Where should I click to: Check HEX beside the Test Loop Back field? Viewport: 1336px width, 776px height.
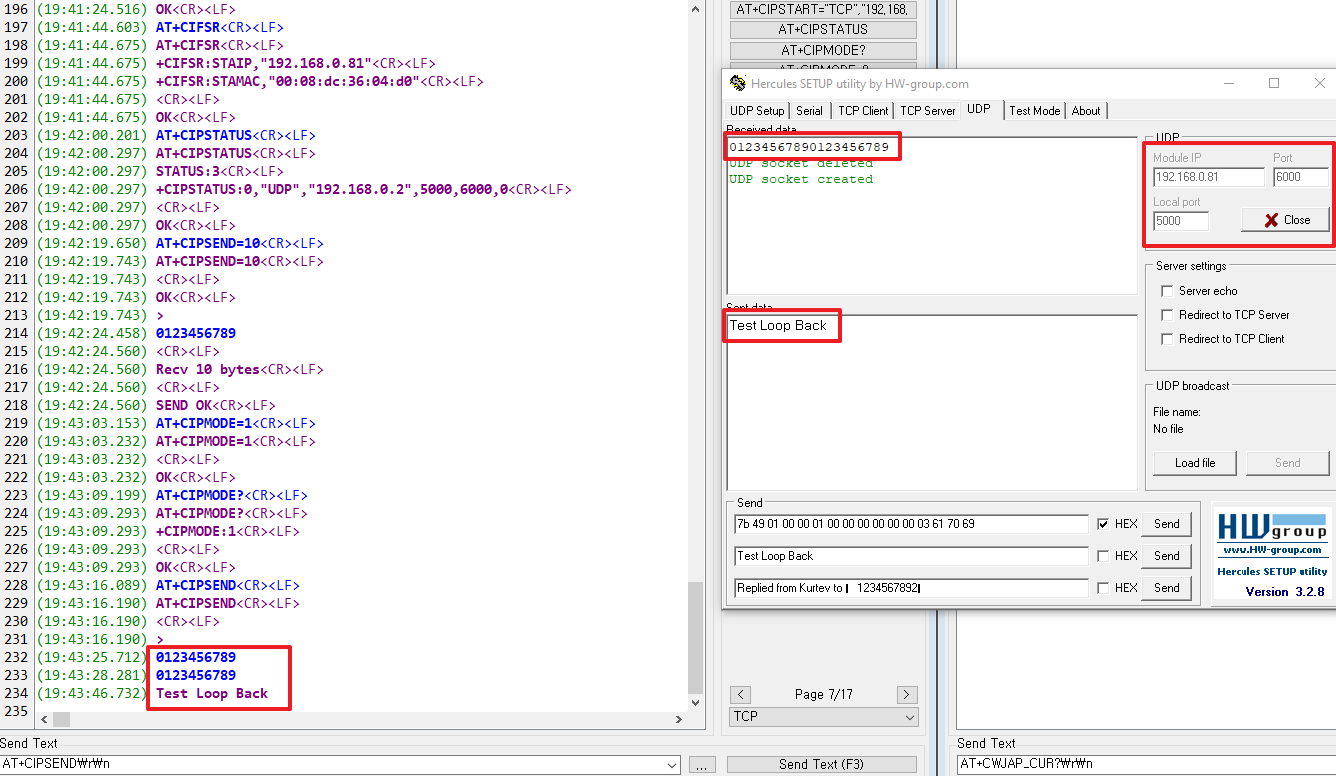click(x=1103, y=556)
